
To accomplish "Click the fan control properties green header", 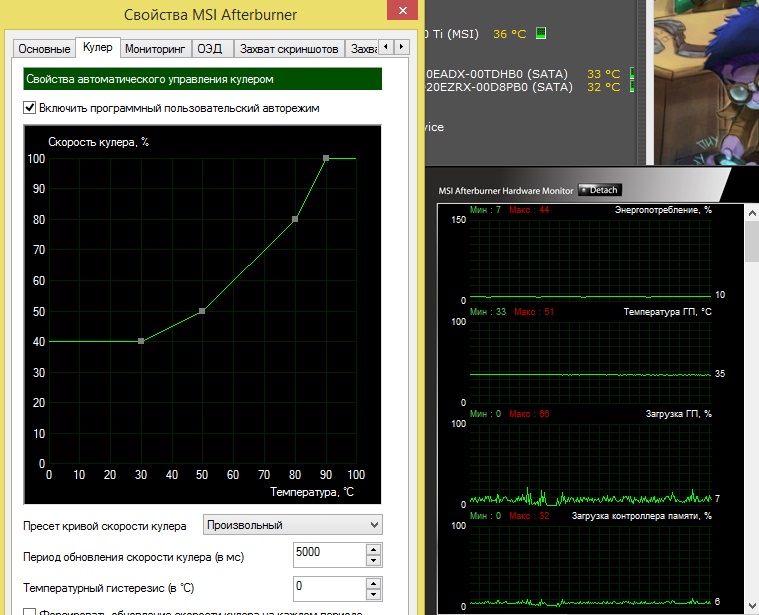I will pyautogui.click(x=202, y=79).
